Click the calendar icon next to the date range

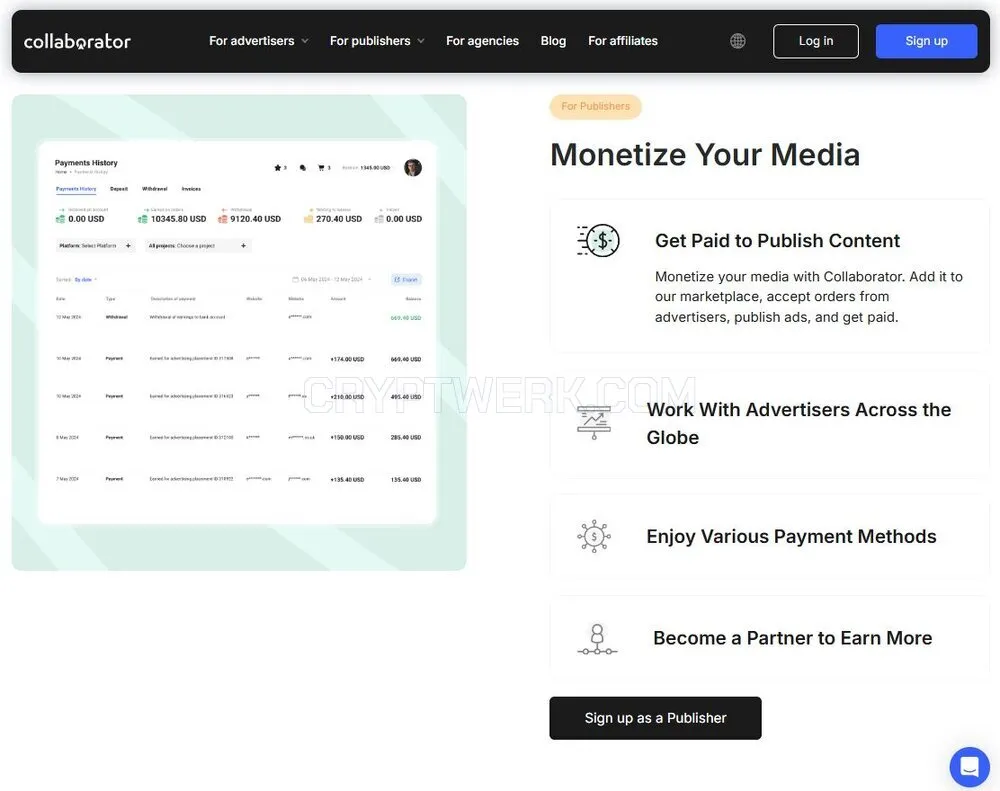pos(295,279)
